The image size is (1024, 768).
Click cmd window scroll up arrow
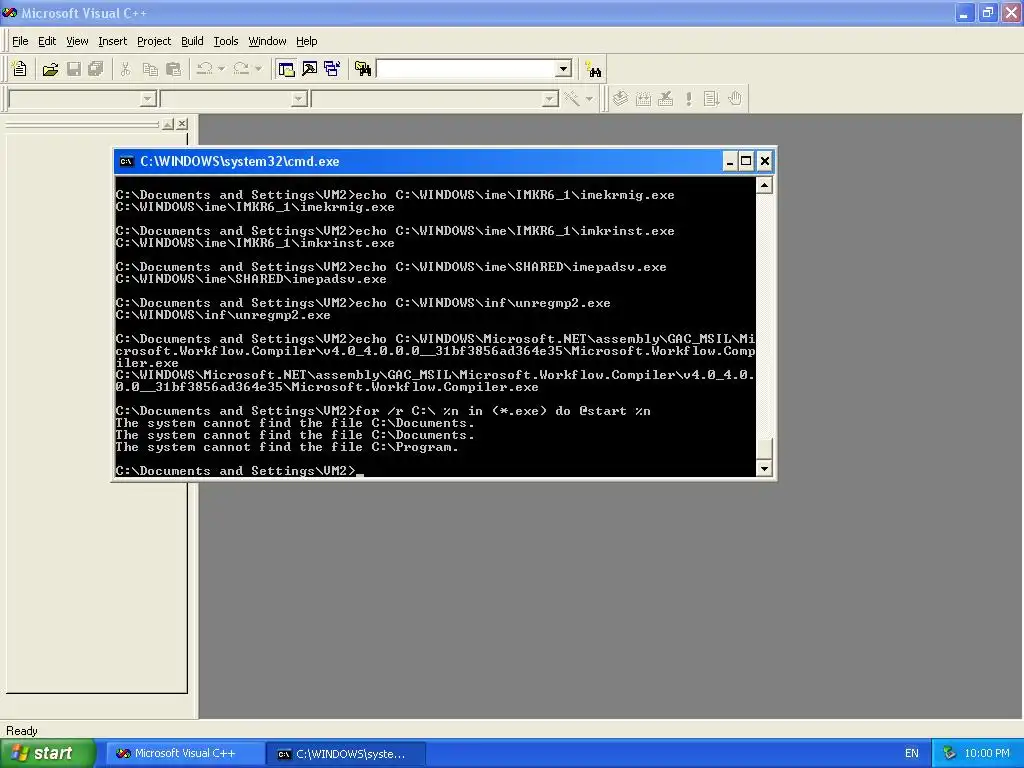764,186
